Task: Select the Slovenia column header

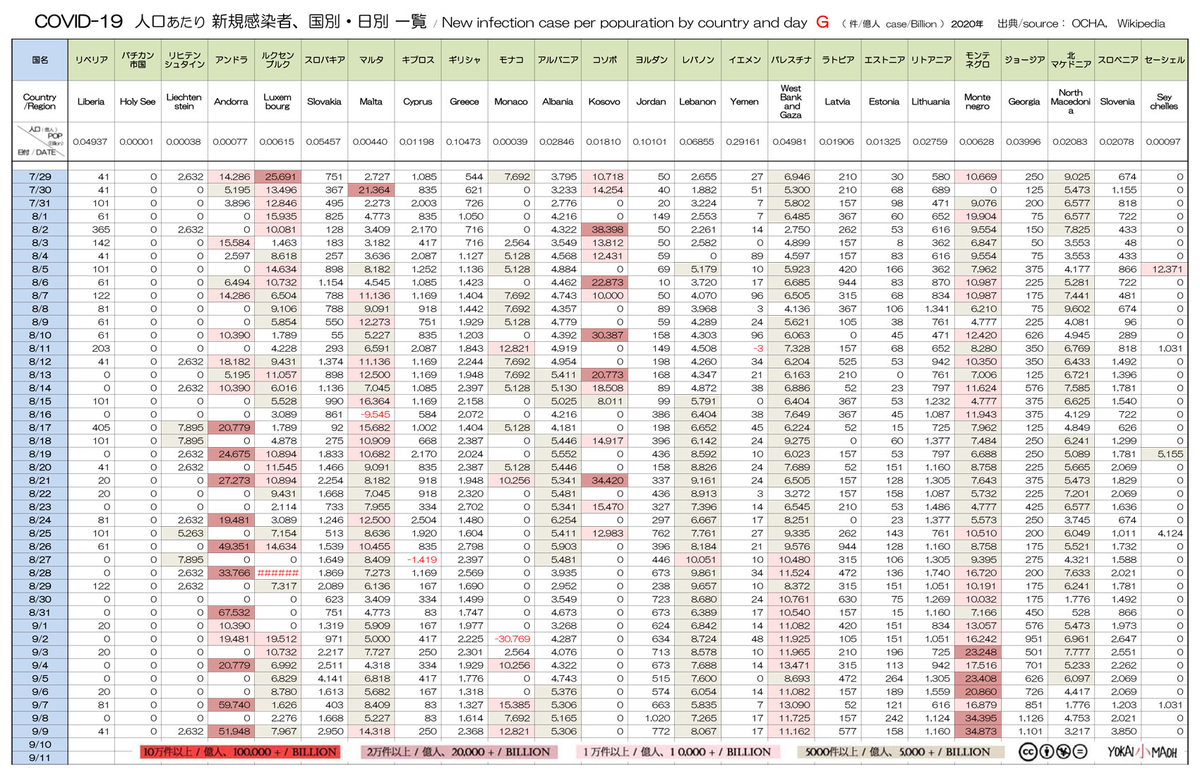Action: click(1117, 100)
